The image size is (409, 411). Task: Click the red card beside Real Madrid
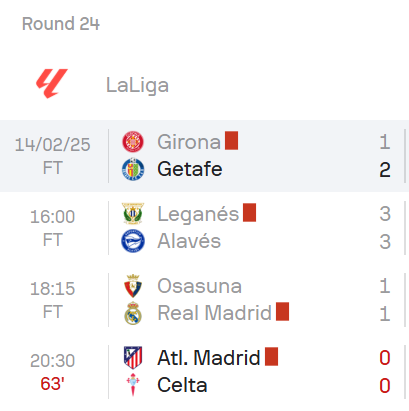tap(282, 312)
